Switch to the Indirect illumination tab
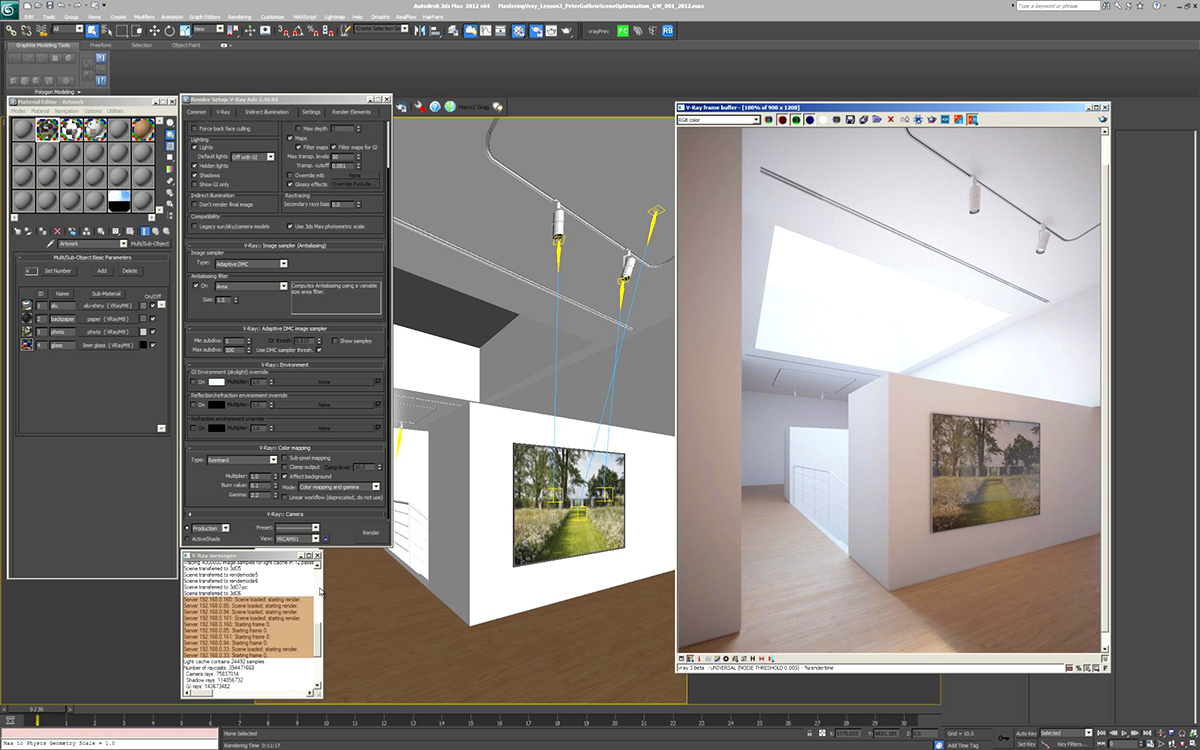 [x=267, y=112]
